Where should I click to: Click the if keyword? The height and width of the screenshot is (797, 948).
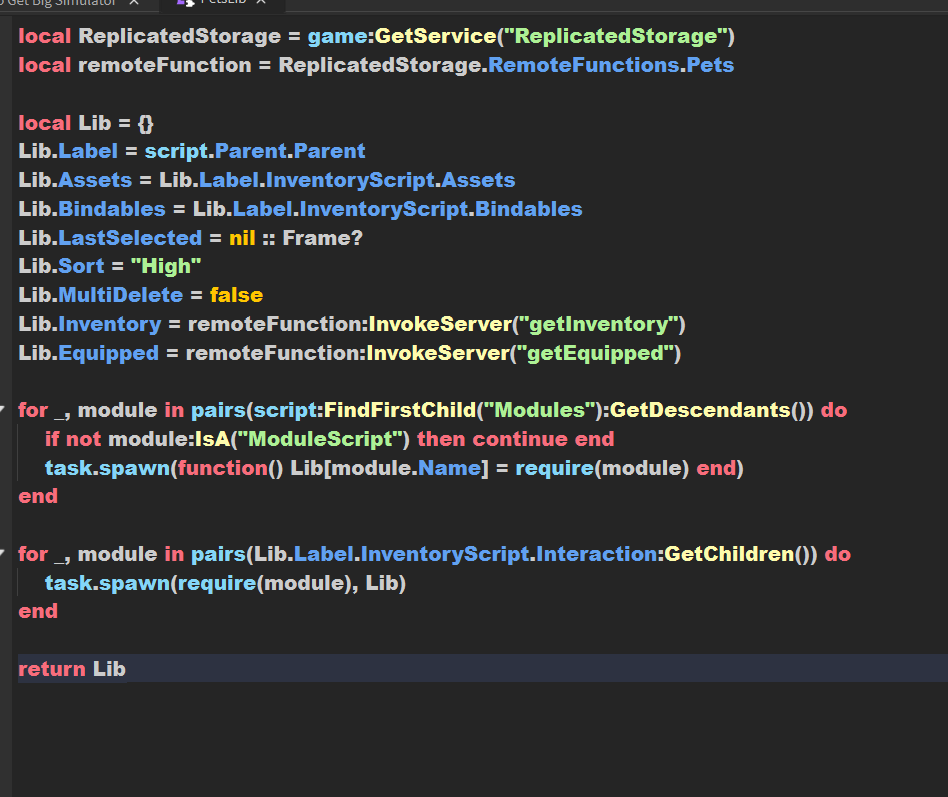51,439
